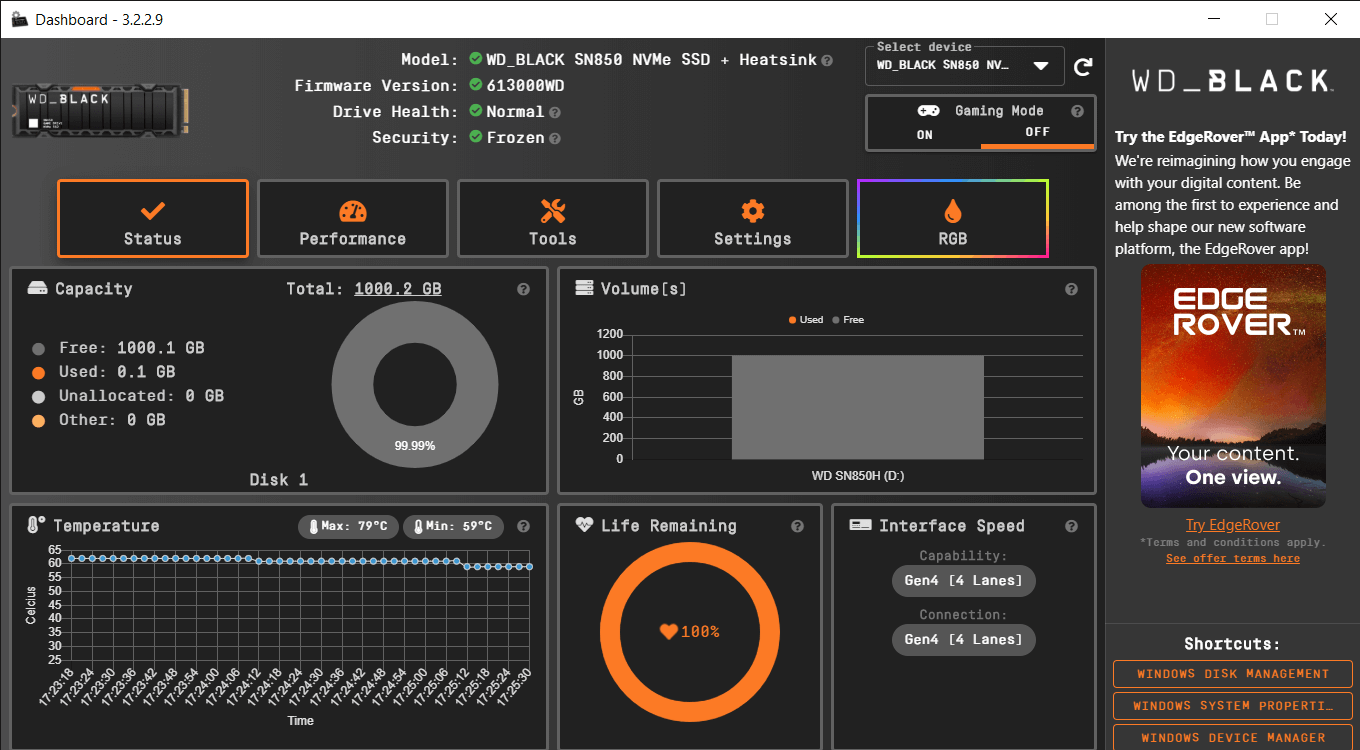Screen dimensions: 1360x750
Task: Click the capacity donut chart 99.99%
Action: point(415,385)
